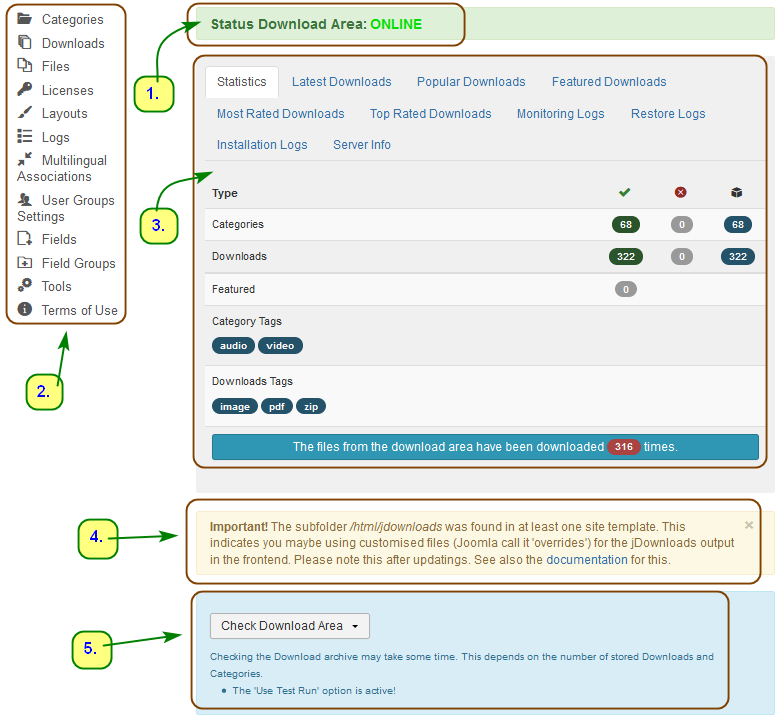Select the Statistics tab
This screenshot has height=722, width=782.
point(242,82)
